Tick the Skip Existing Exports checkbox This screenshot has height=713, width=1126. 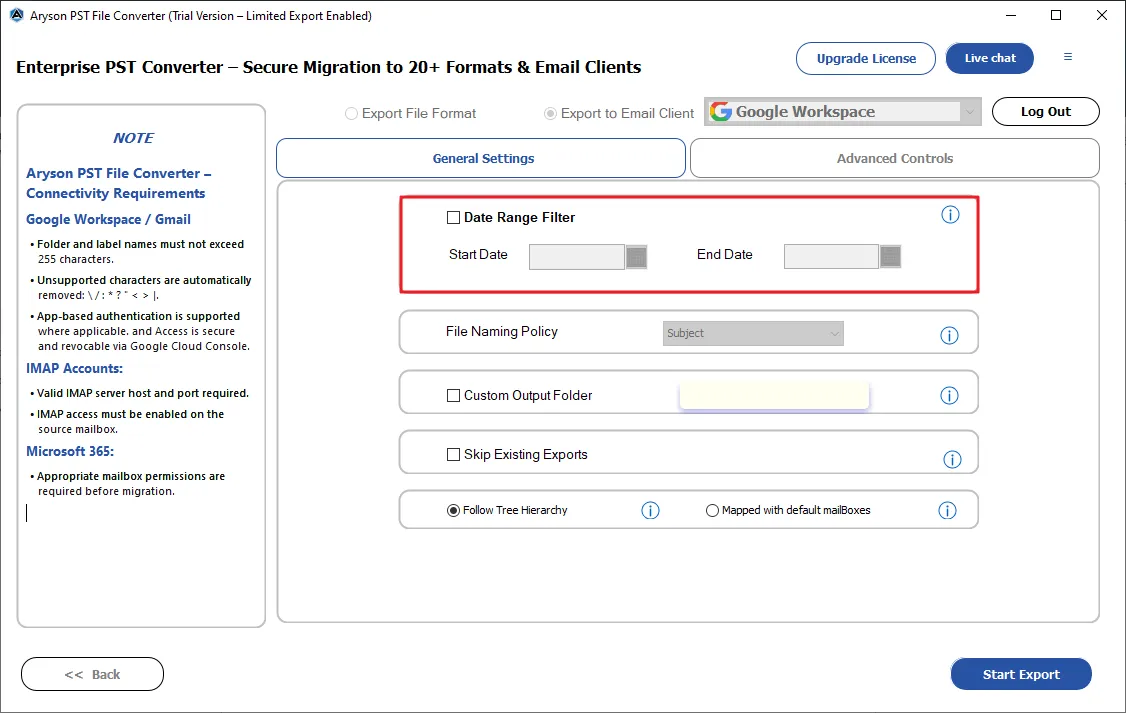pyautogui.click(x=453, y=455)
